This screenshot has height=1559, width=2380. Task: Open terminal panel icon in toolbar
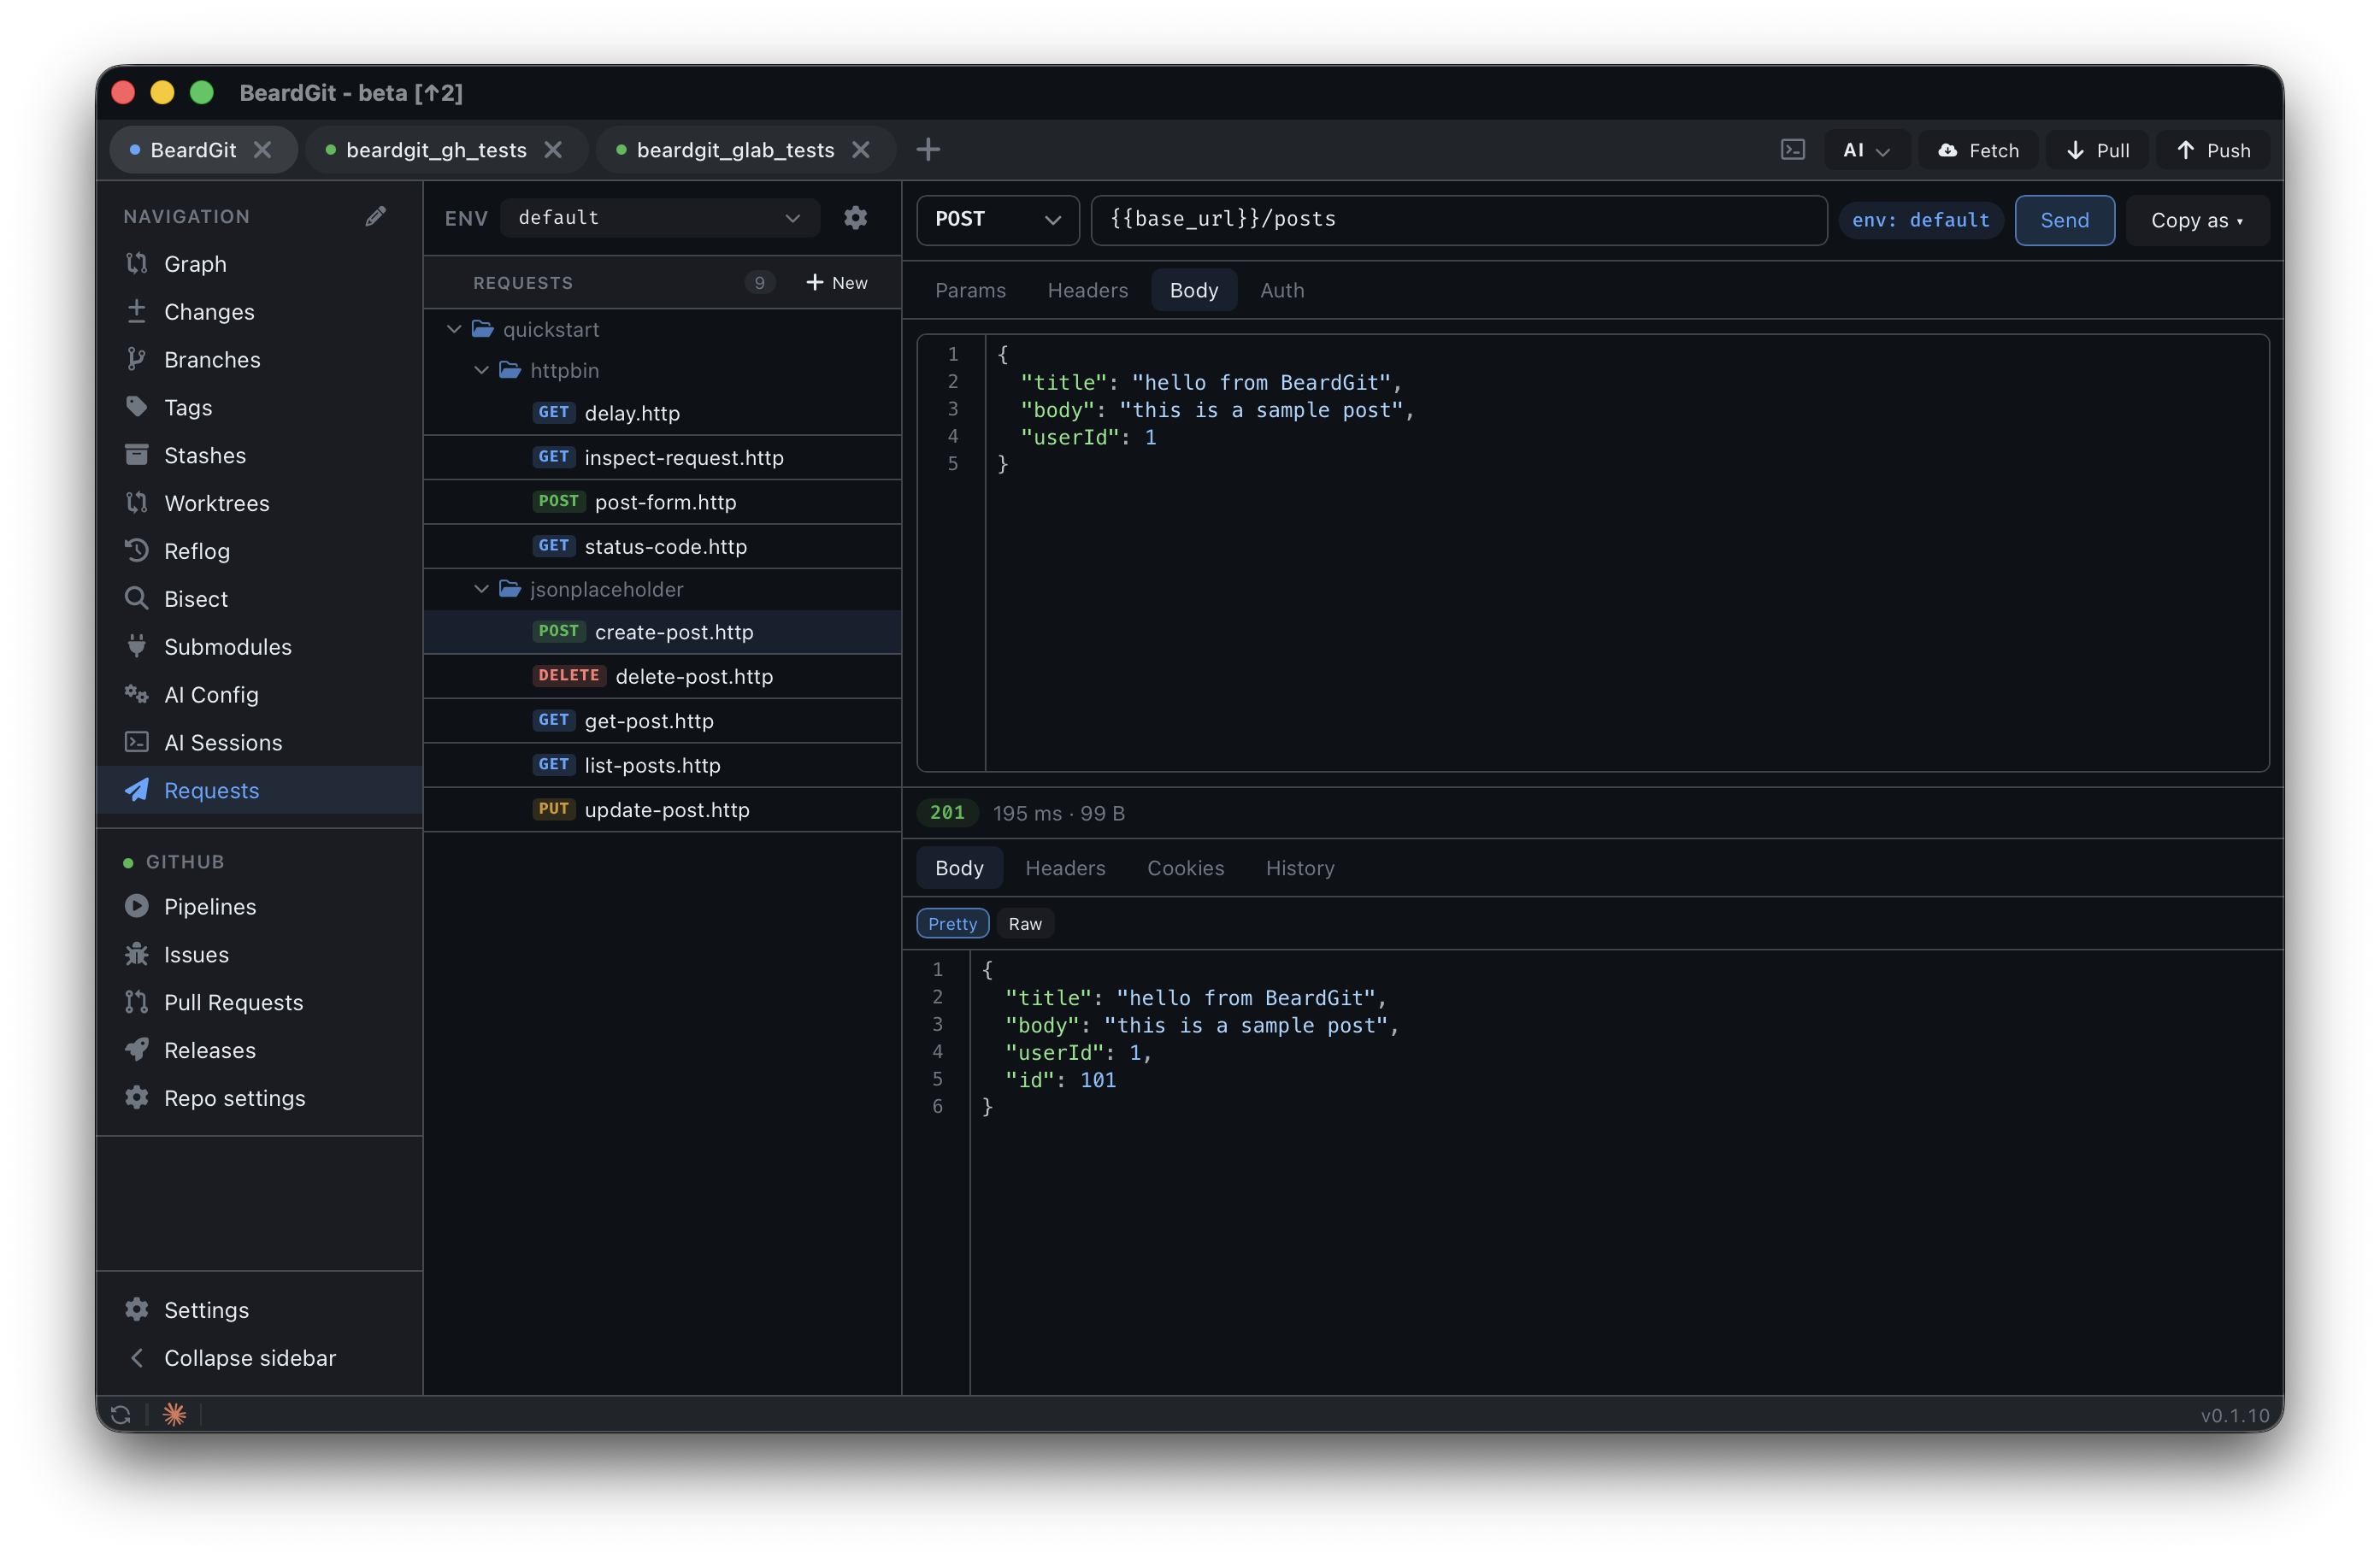[x=1793, y=150]
